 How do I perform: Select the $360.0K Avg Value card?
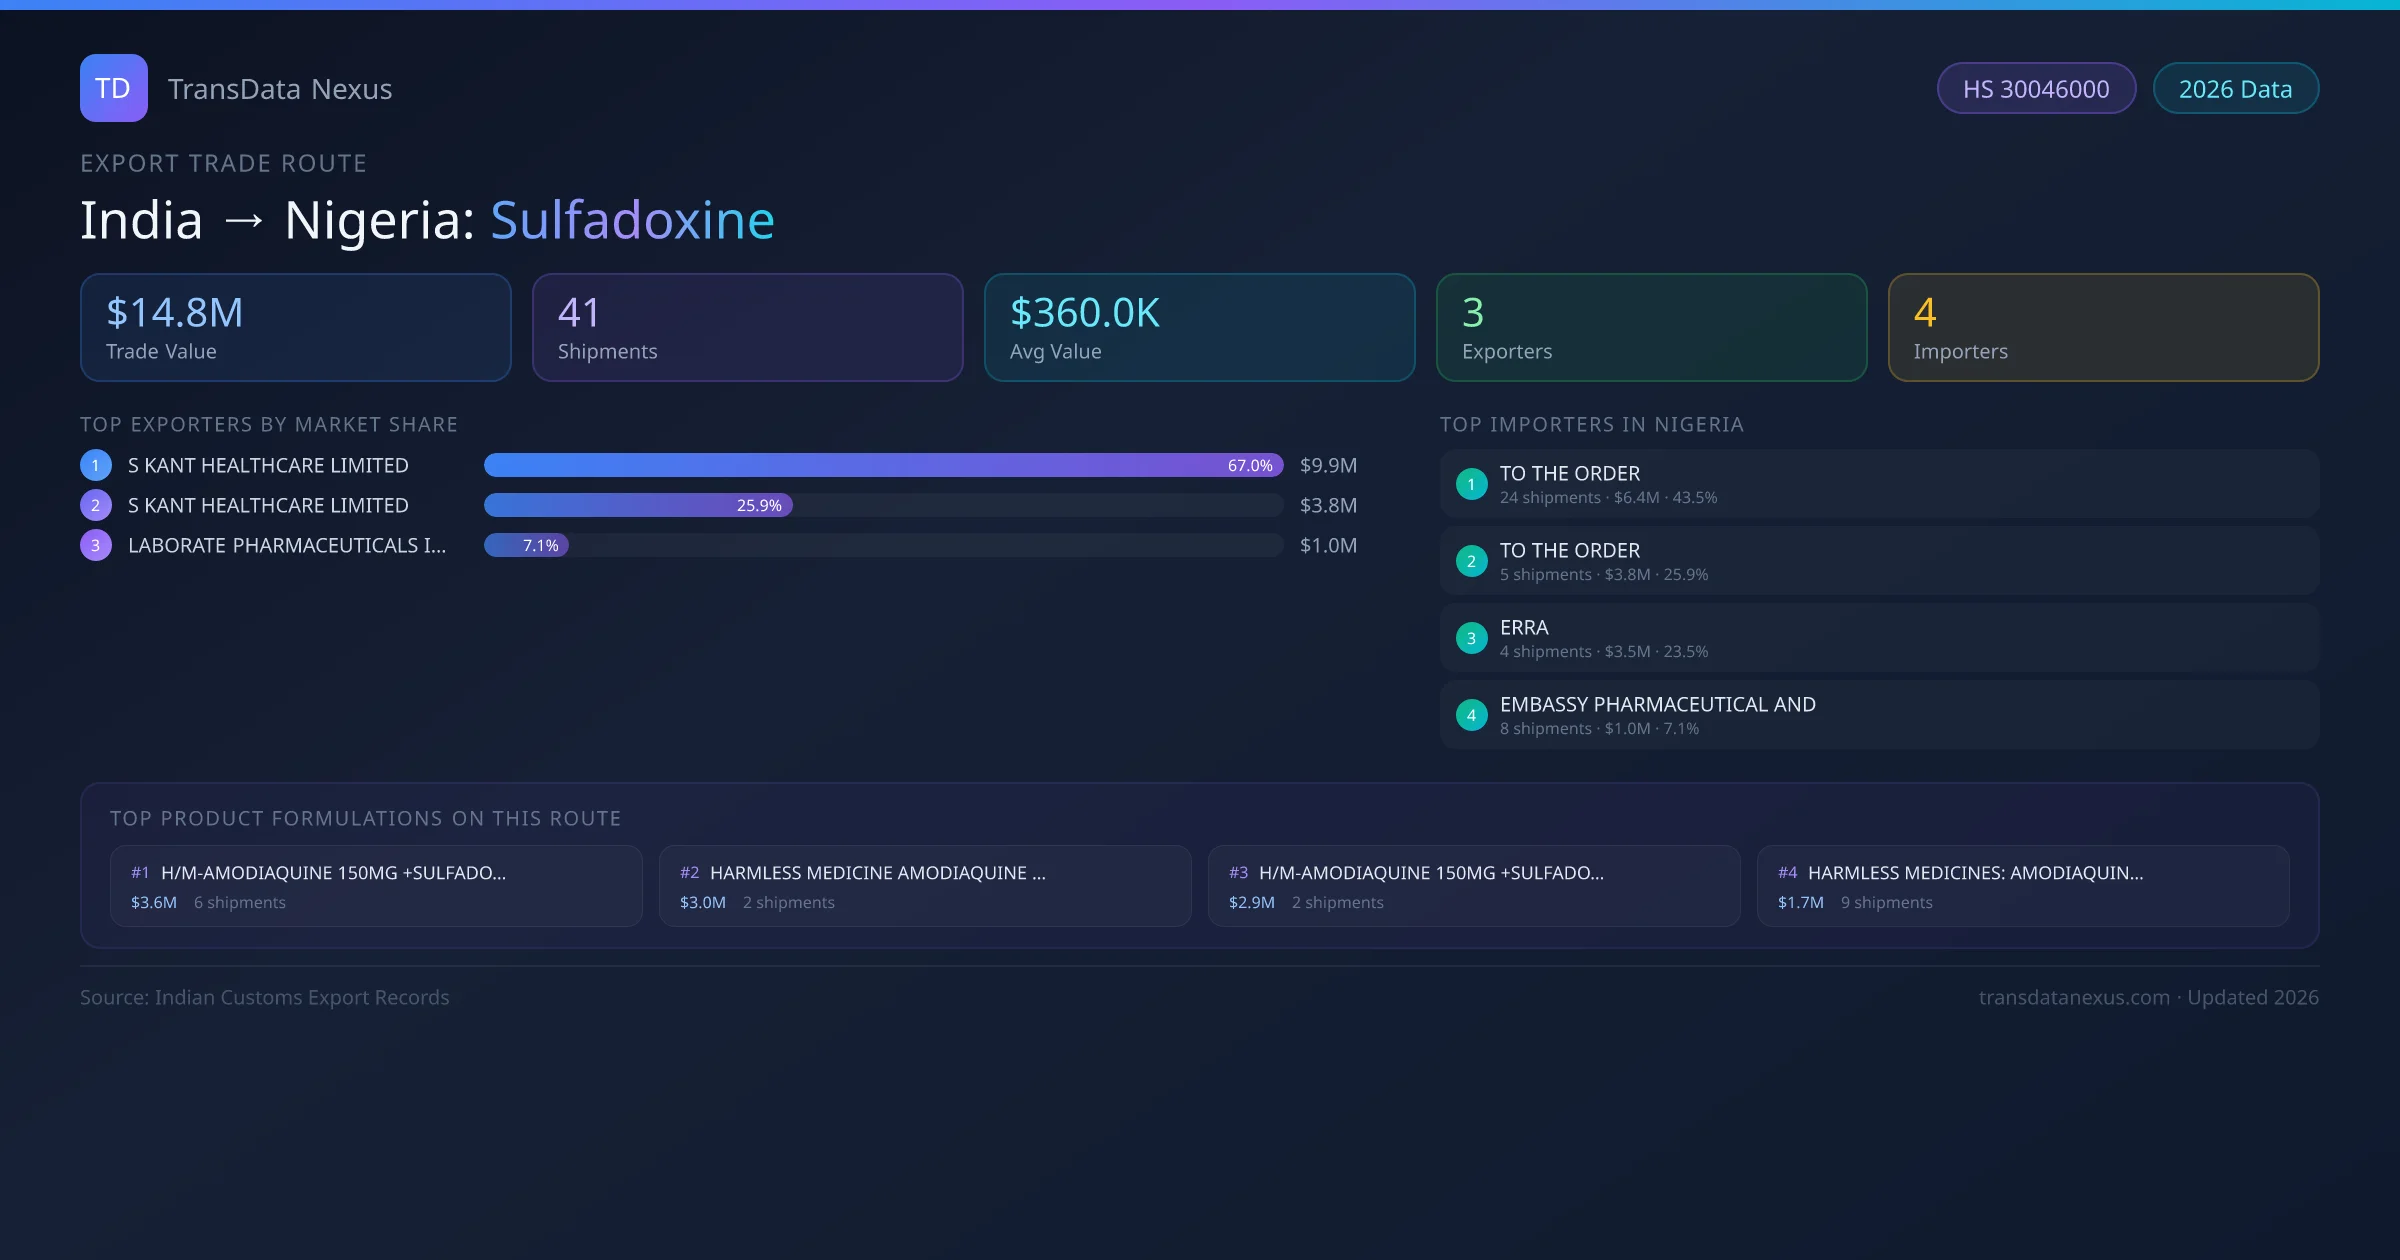tap(1199, 328)
